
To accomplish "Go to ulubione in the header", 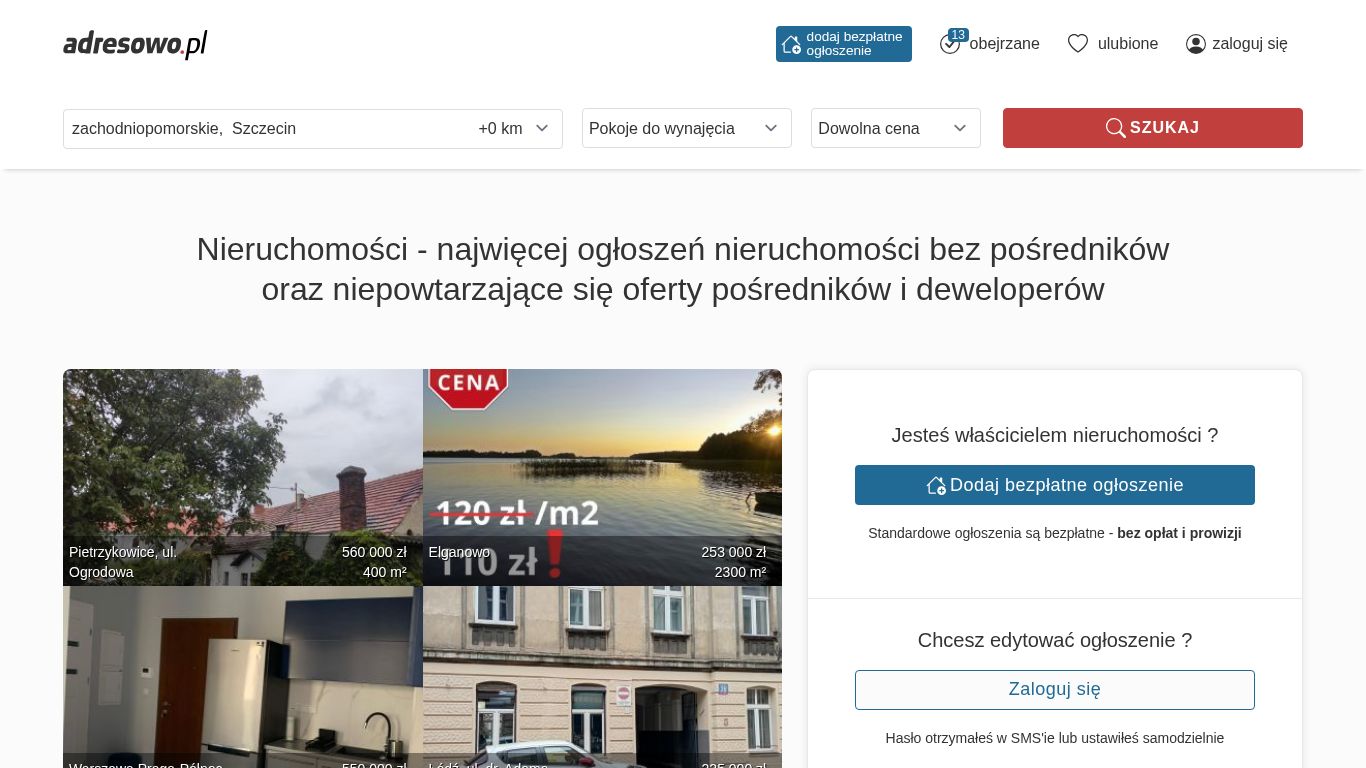I will pos(1127,43).
